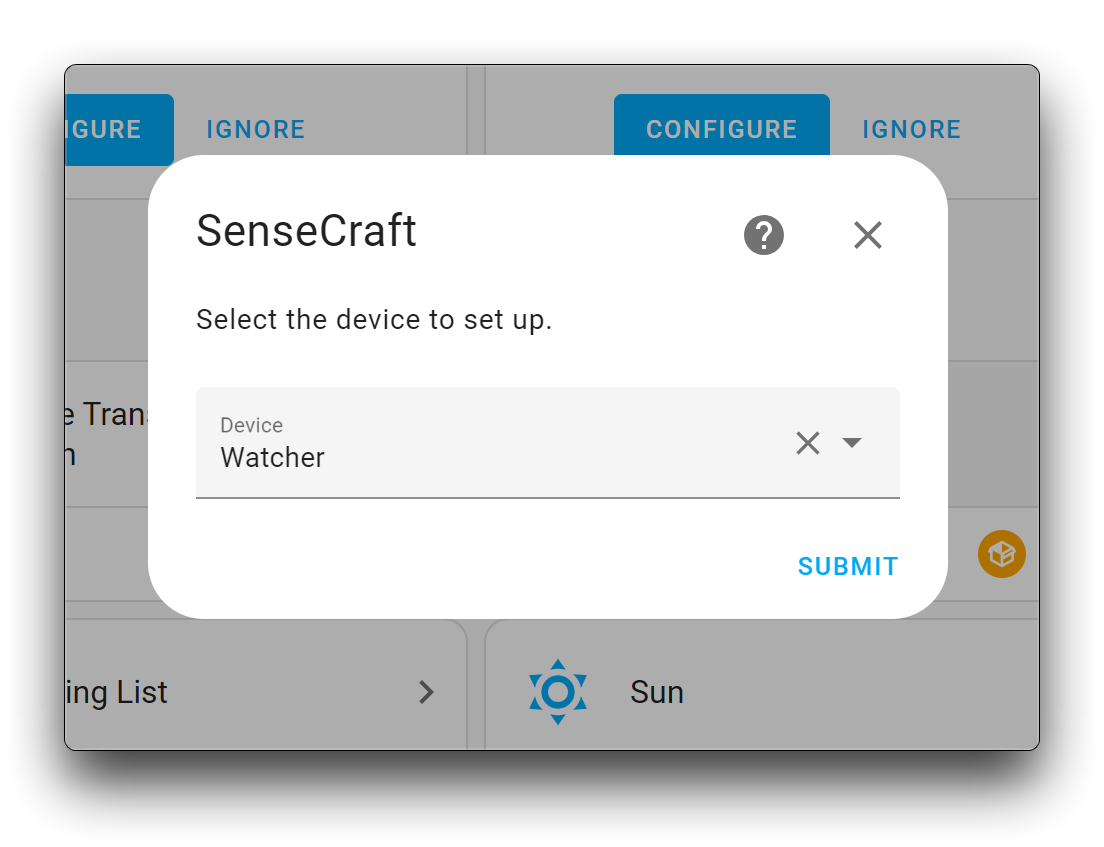The height and width of the screenshot is (847, 1104).
Task: Click the SenseCraft dialog heading
Action: [306, 231]
